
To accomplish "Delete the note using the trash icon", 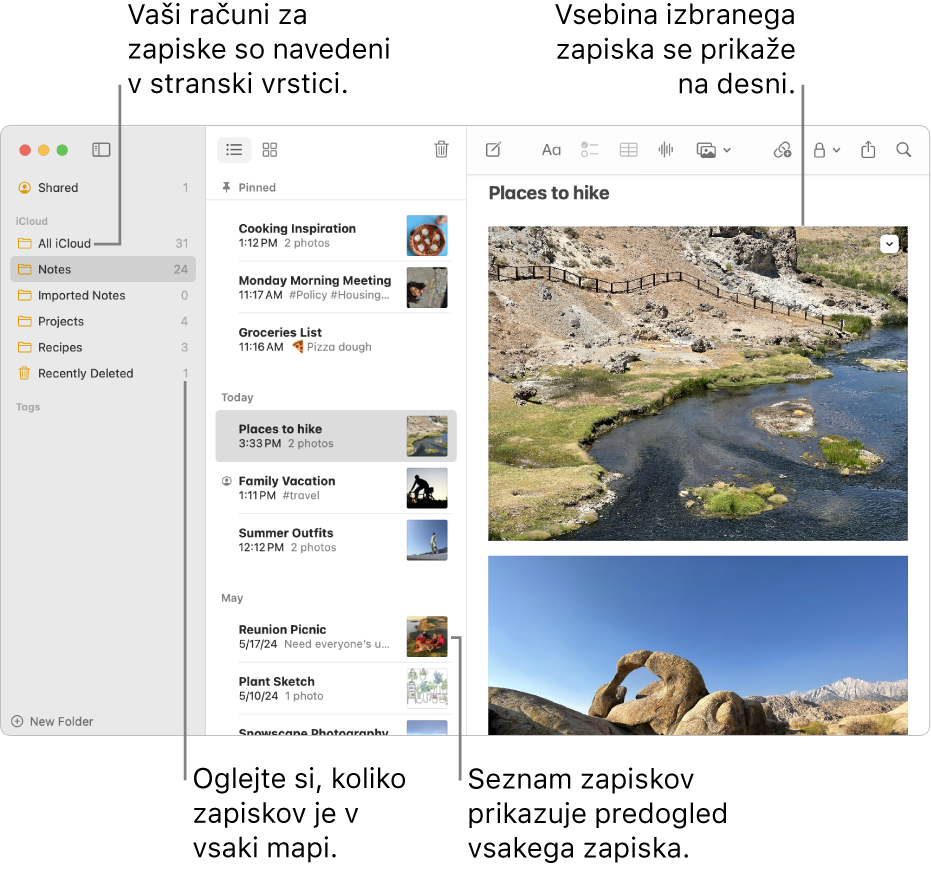I will pyautogui.click(x=441, y=150).
